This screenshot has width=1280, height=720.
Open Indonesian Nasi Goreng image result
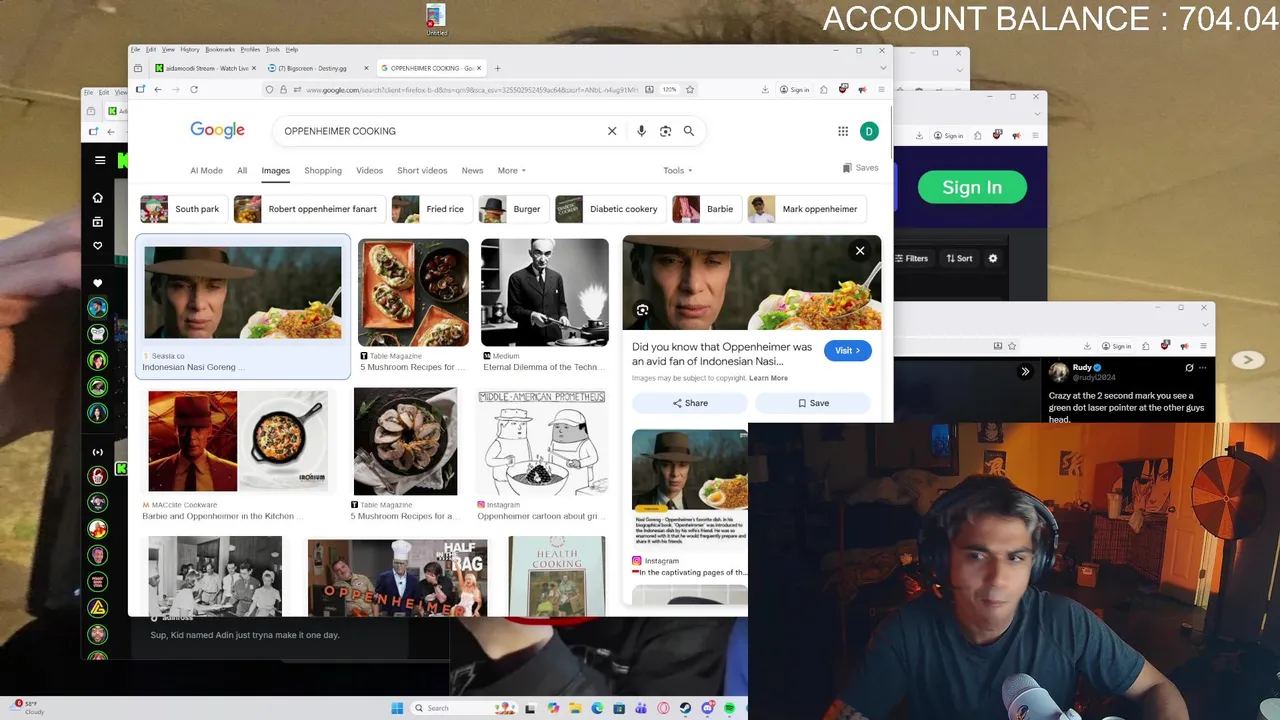243,306
